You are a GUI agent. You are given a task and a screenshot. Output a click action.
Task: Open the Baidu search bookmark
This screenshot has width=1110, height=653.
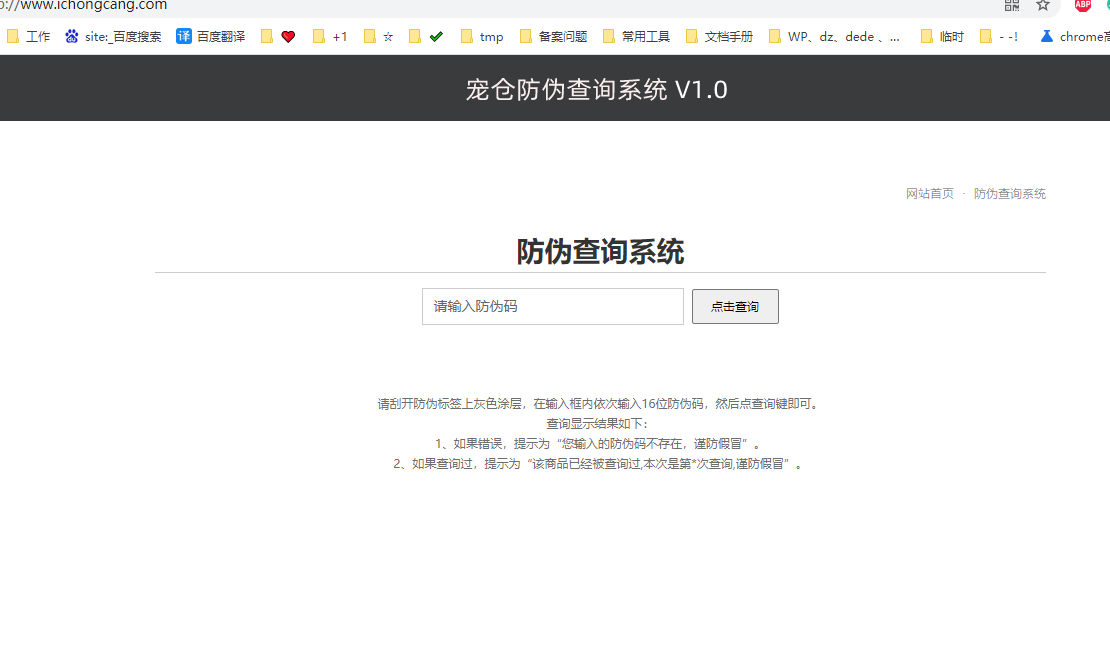coord(113,37)
